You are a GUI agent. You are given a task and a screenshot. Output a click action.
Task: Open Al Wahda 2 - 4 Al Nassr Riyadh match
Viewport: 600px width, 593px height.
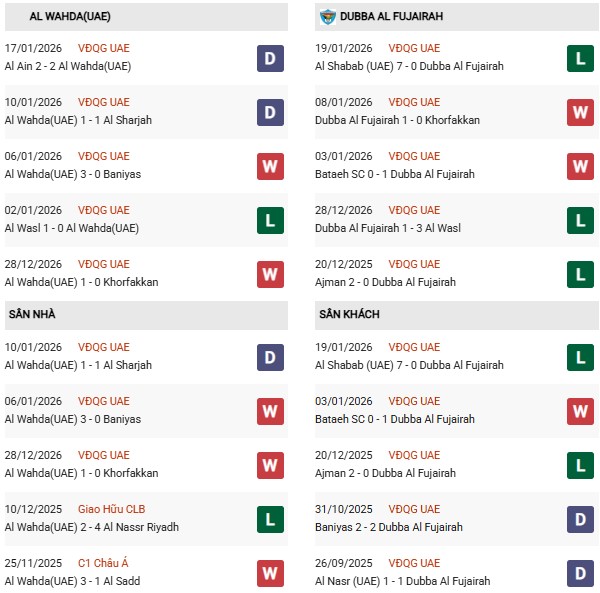[92, 527]
